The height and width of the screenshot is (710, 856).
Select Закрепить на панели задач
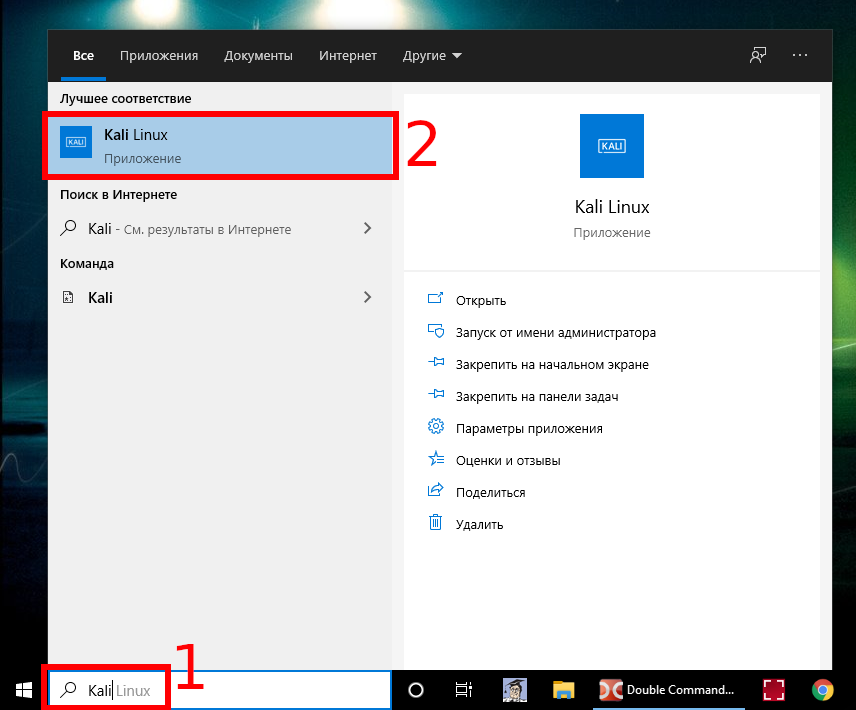click(536, 396)
